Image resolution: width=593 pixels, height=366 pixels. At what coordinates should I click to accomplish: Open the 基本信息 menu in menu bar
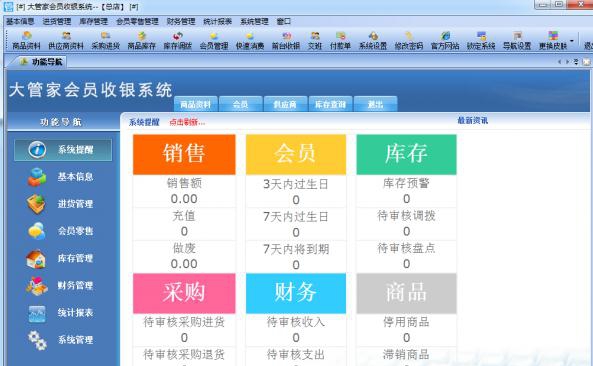pos(20,22)
